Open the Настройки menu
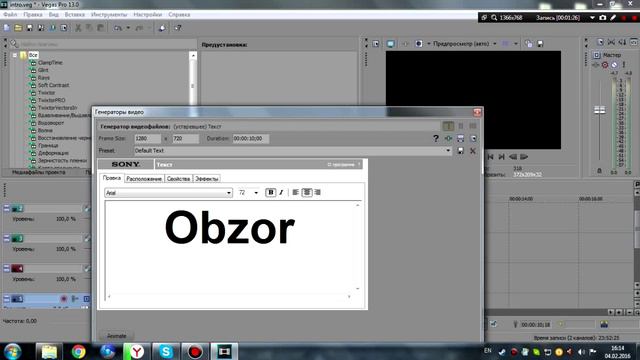Screen dimensions: 640x360 click(x=147, y=15)
